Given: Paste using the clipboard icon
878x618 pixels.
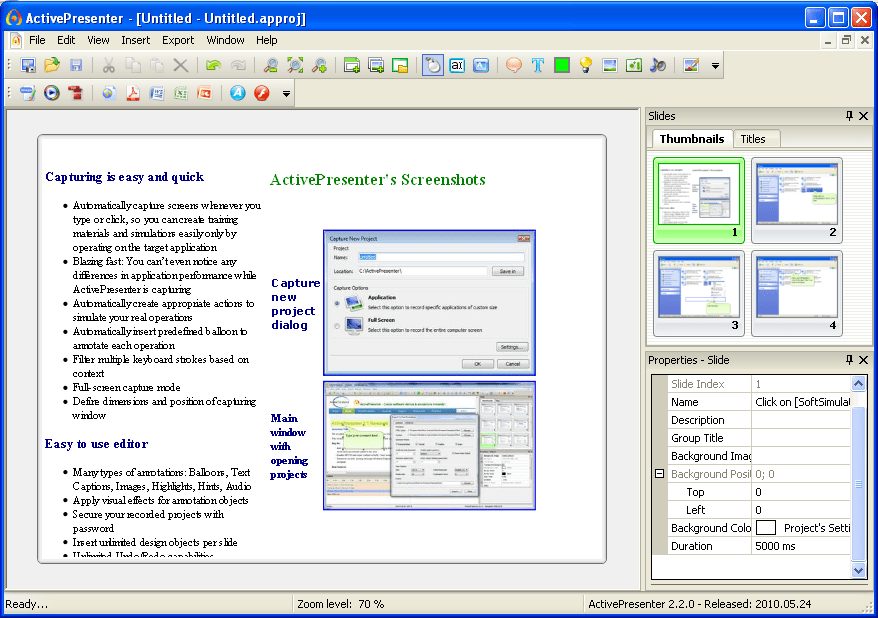Looking at the screenshot, I should pyautogui.click(x=157, y=65).
